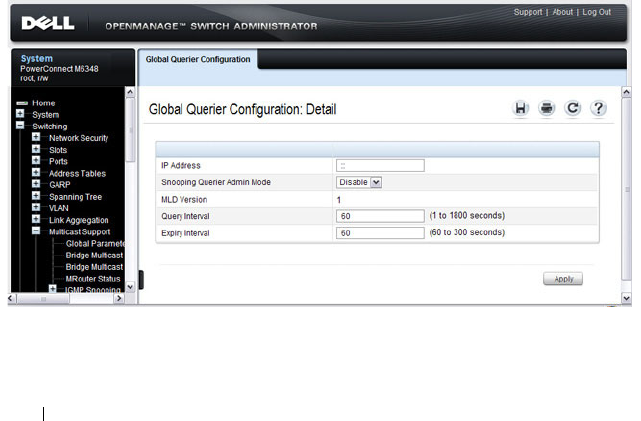Expand the VLAN node
641x421 pixels.
pyautogui.click(x=36, y=207)
